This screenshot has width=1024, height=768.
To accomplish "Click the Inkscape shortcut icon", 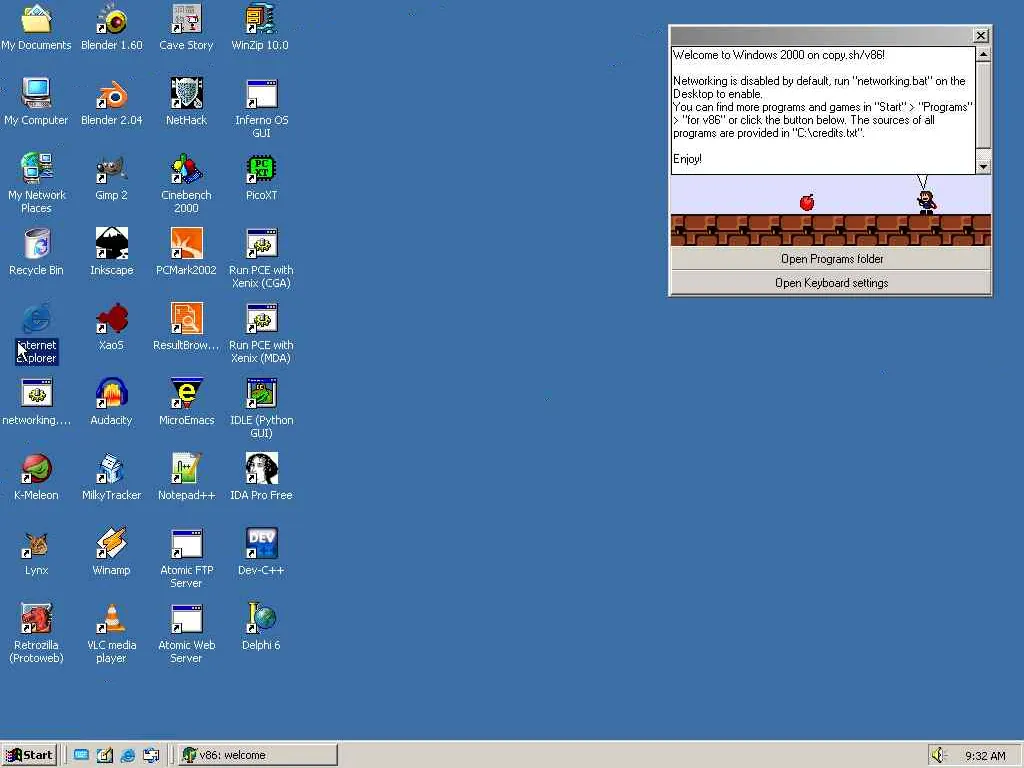I will (112, 244).
